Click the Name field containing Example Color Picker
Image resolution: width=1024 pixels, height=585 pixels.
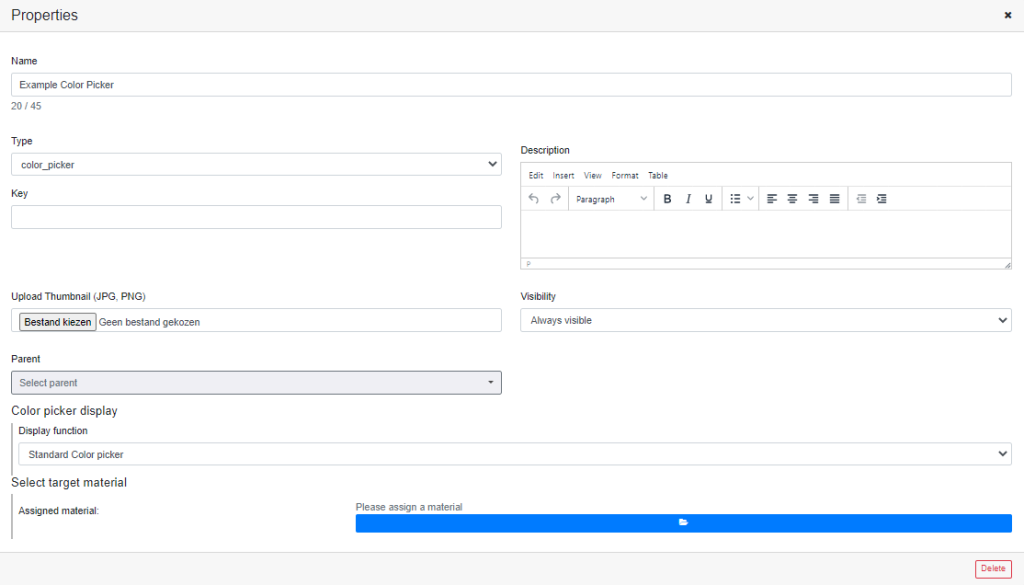tap(512, 84)
